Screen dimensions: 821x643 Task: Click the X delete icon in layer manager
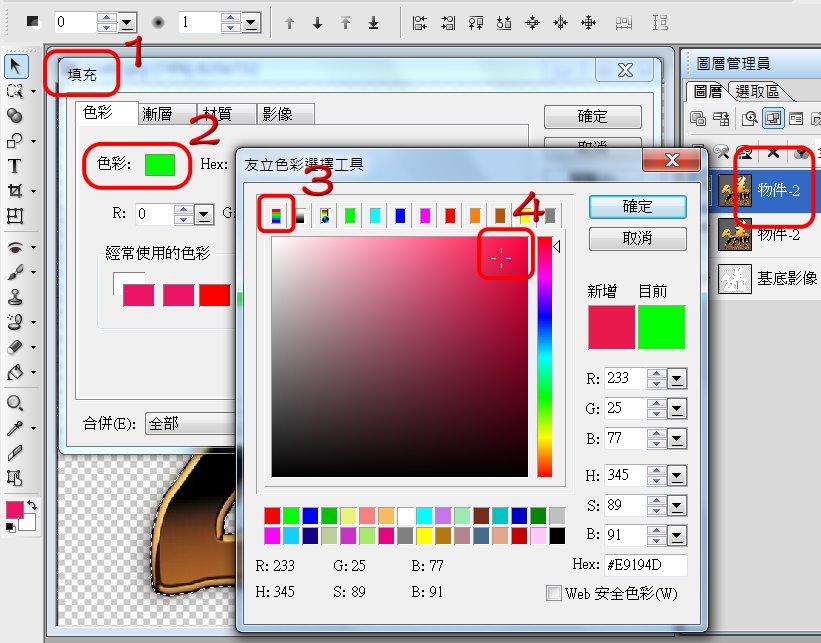(x=773, y=153)
